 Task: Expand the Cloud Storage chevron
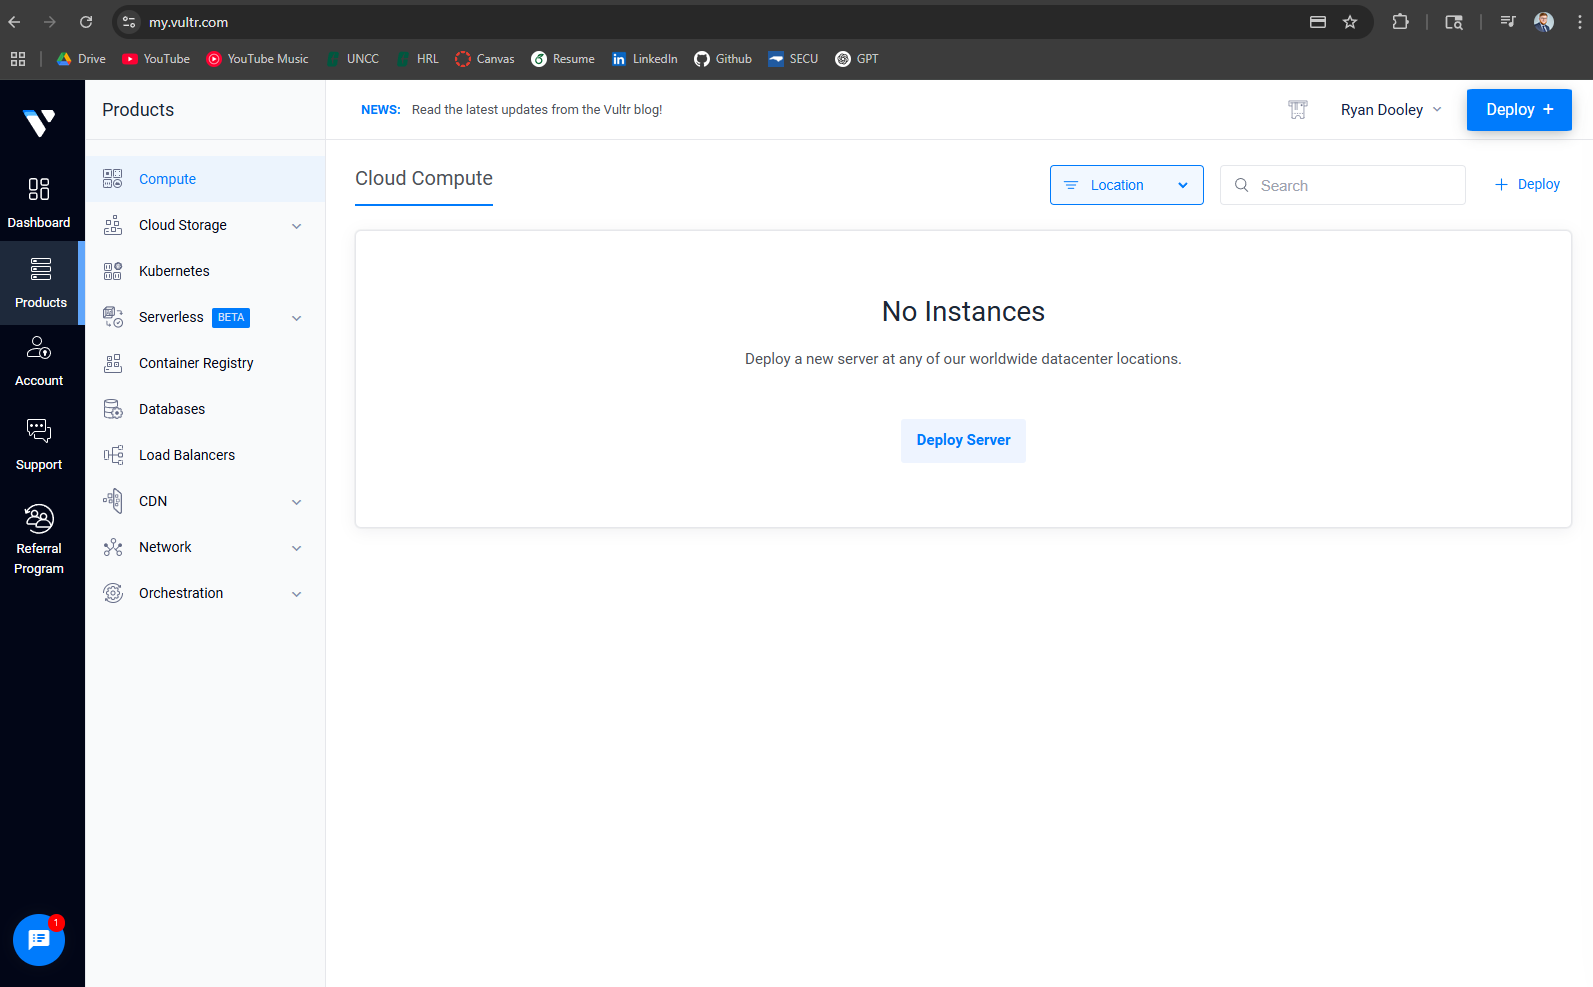(297, 226)
